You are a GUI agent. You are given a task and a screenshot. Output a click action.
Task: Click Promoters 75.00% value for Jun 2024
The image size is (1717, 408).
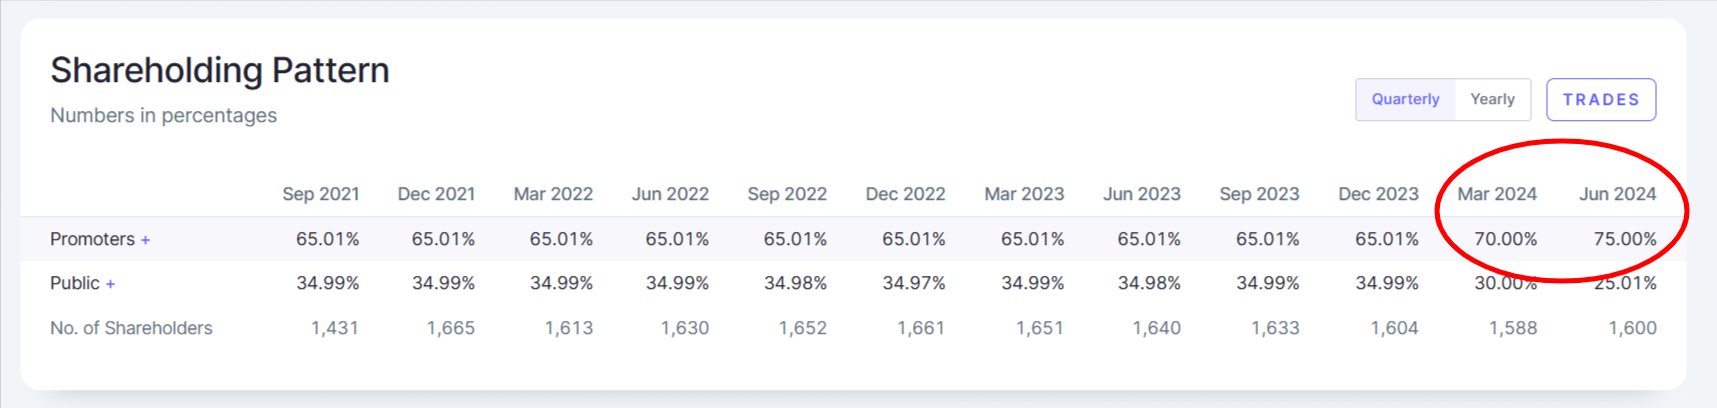click(1625, 239)
